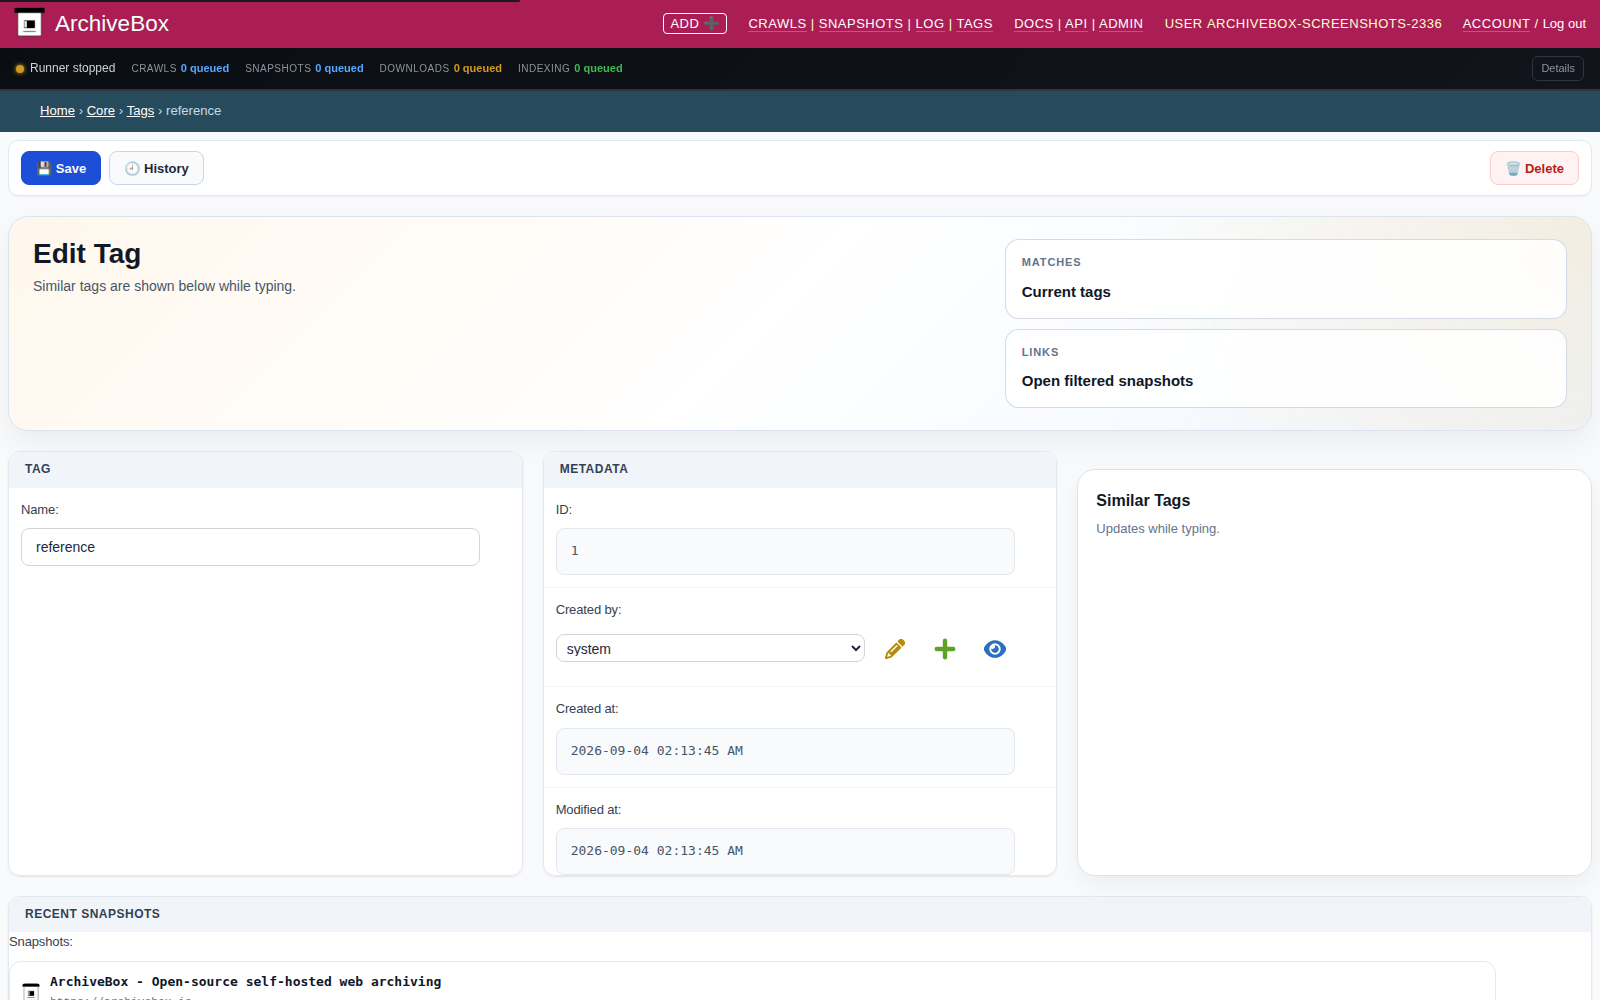Click the runner Details button
1600x1000 pixels.
(1558, 68)
